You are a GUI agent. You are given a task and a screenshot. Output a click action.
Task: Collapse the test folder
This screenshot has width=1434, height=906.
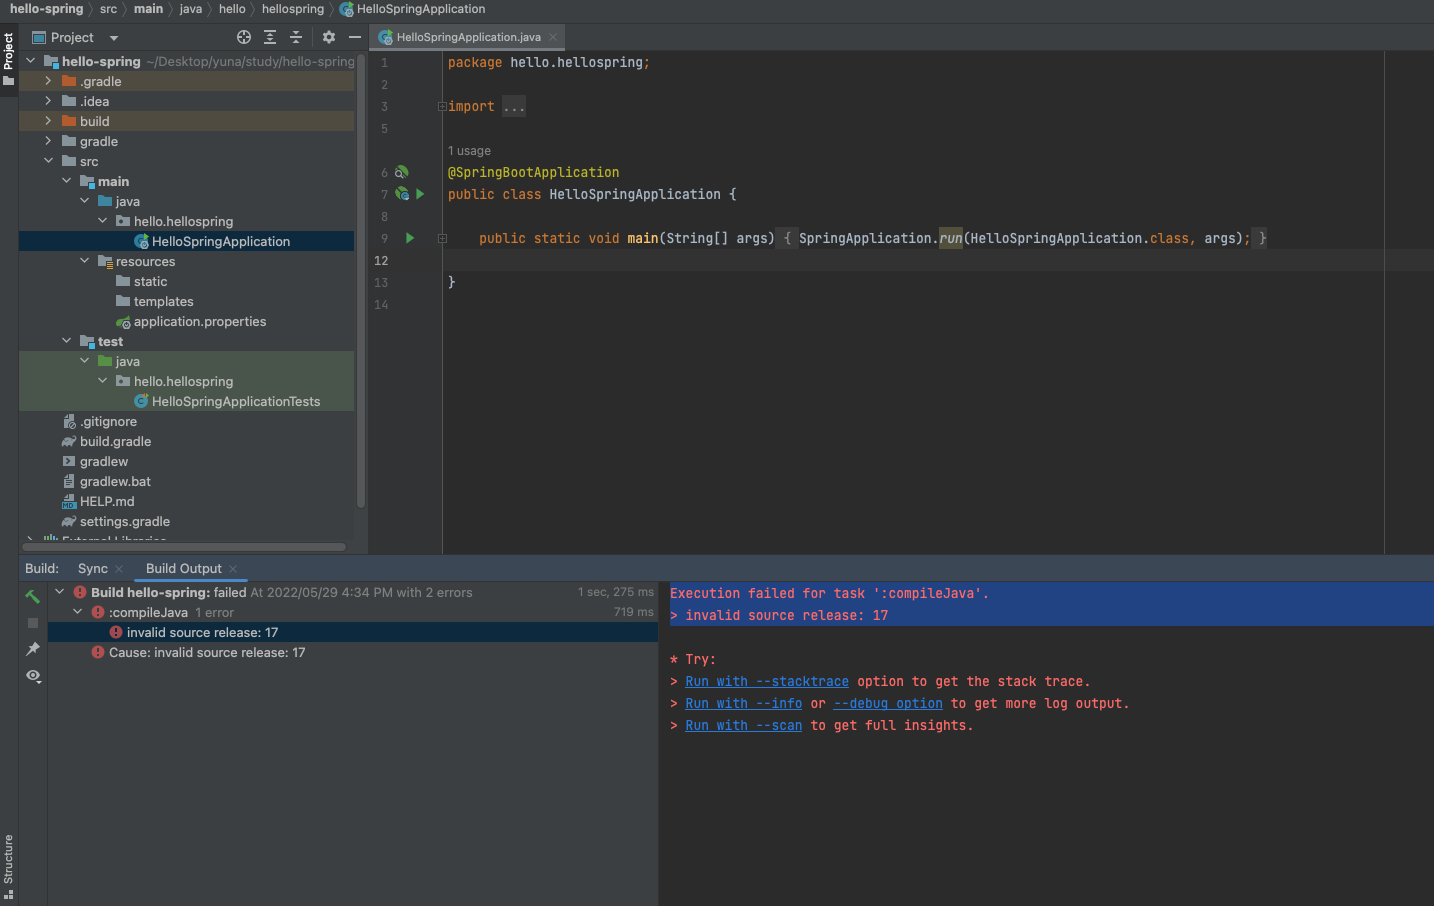[x=66, y=341]
